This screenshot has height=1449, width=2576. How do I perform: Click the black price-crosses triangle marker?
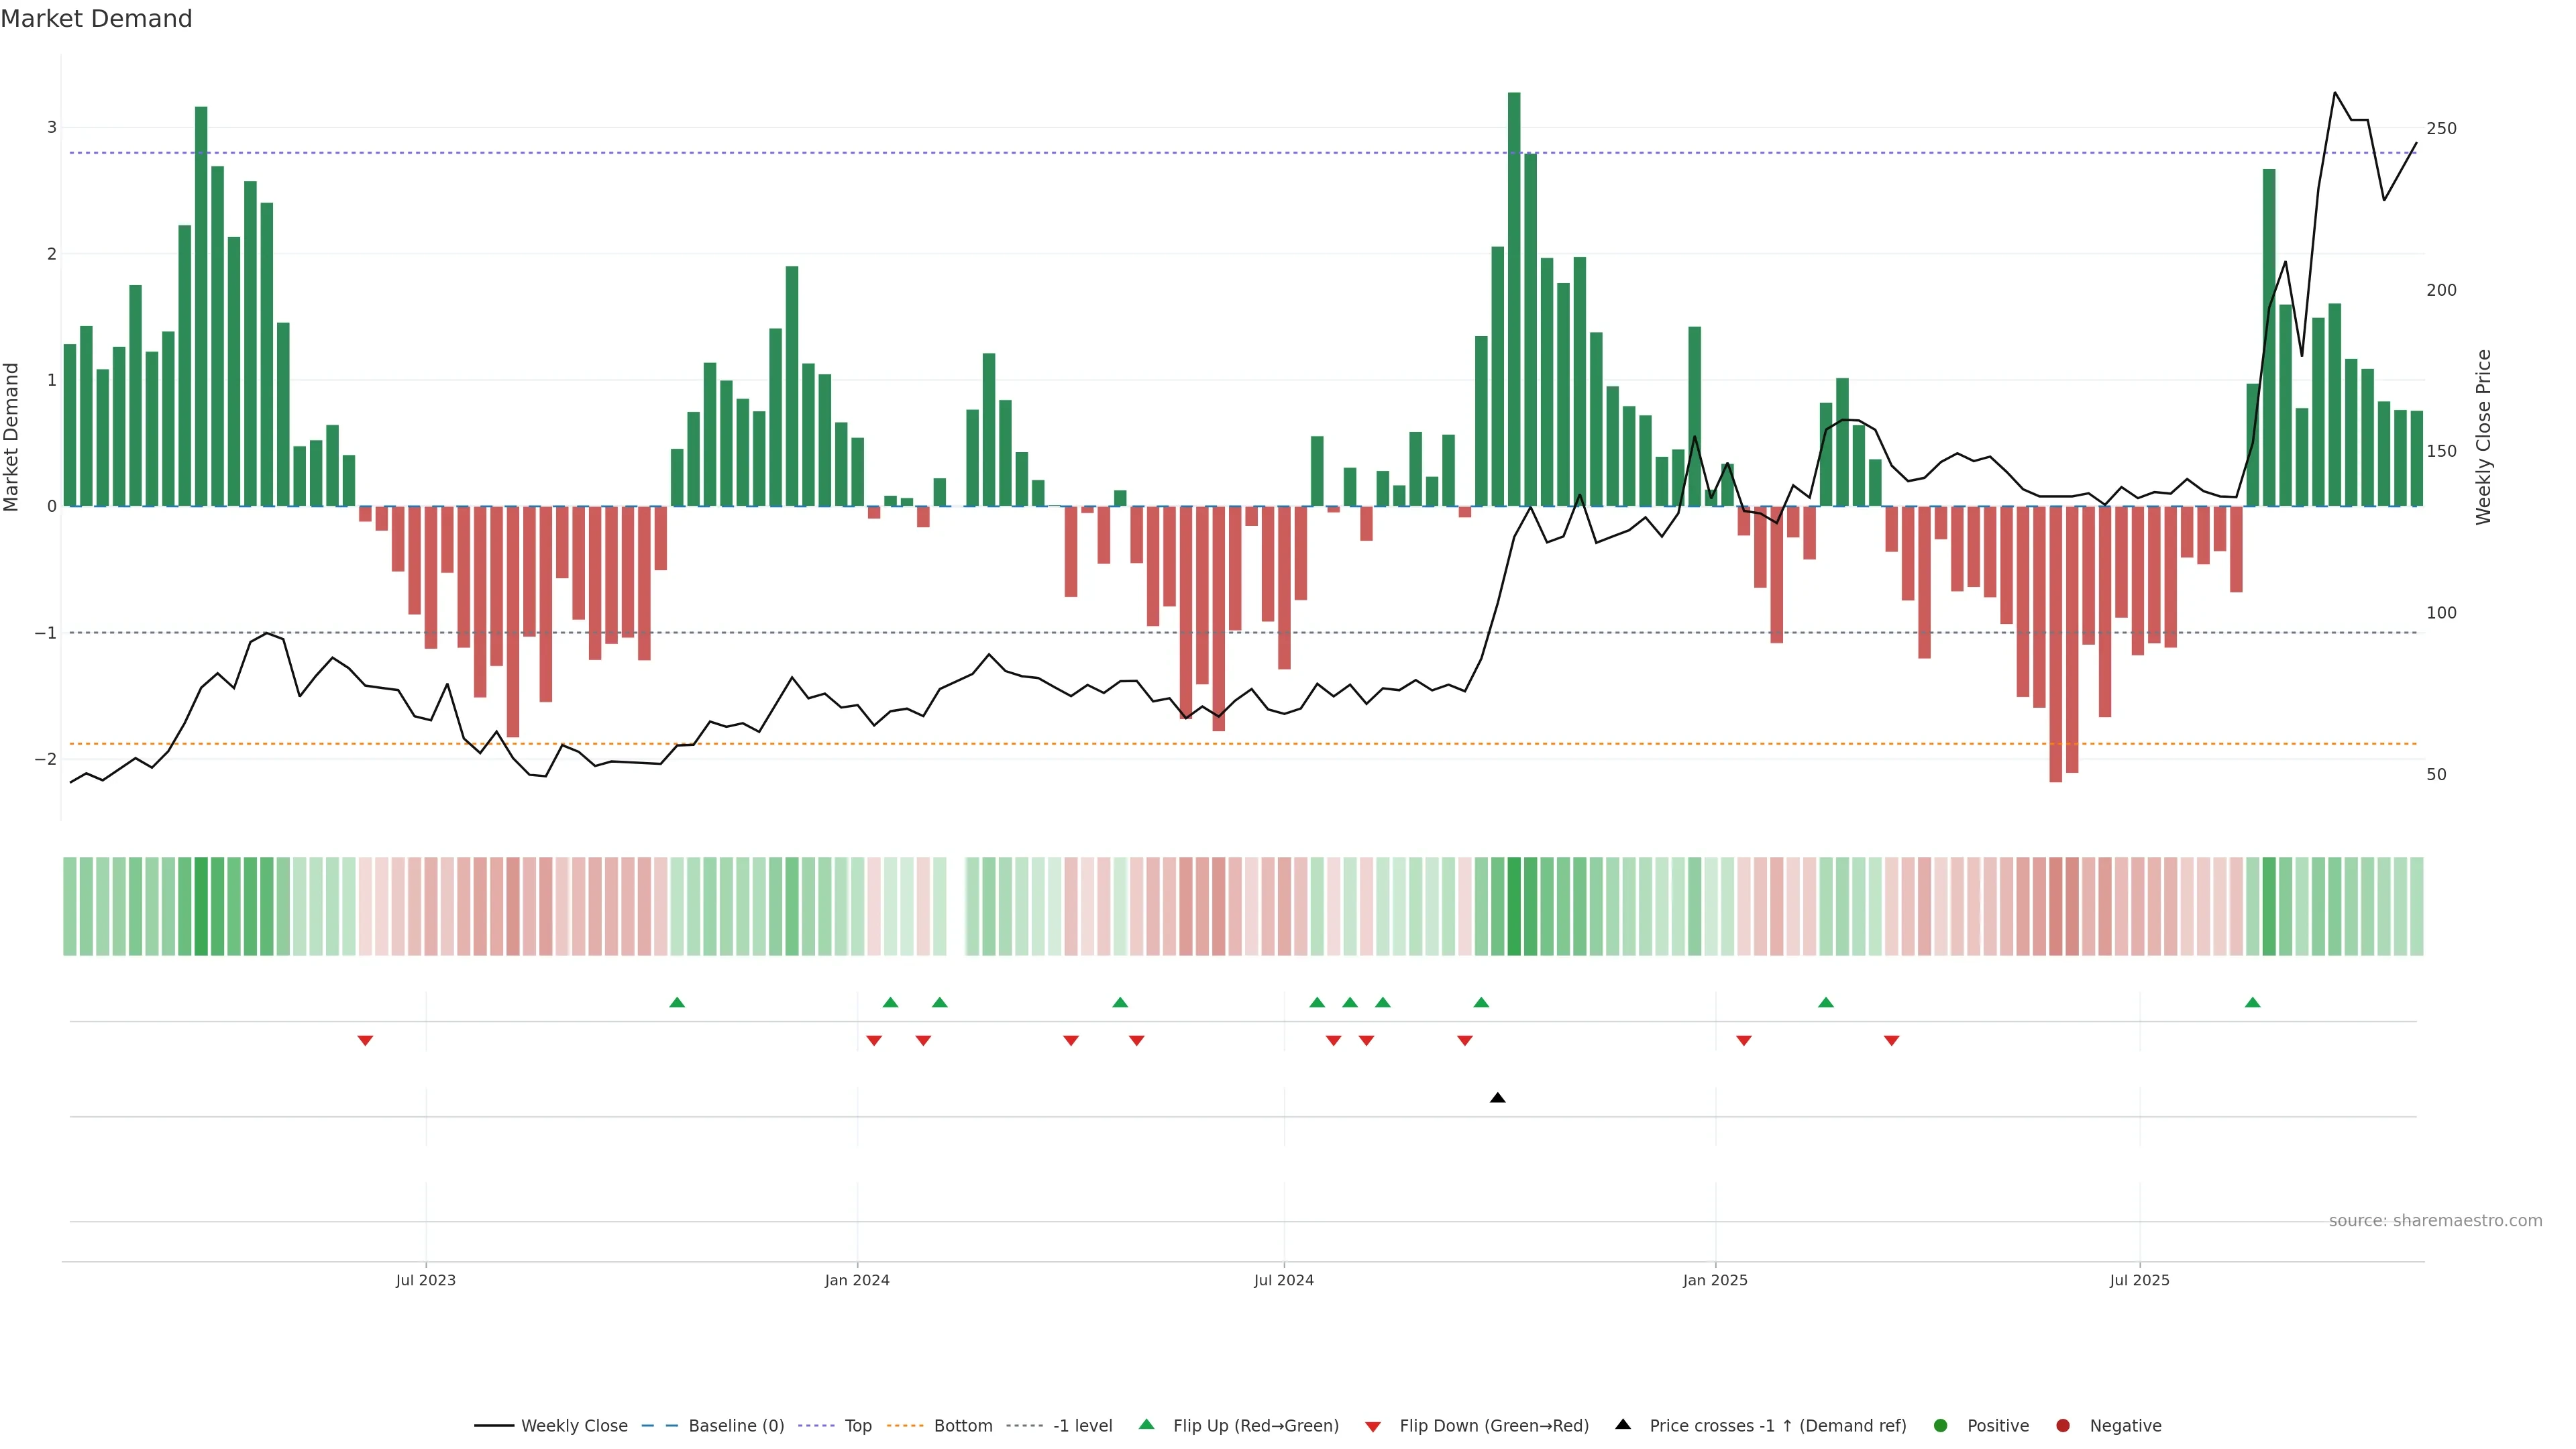(1497, 1098)
